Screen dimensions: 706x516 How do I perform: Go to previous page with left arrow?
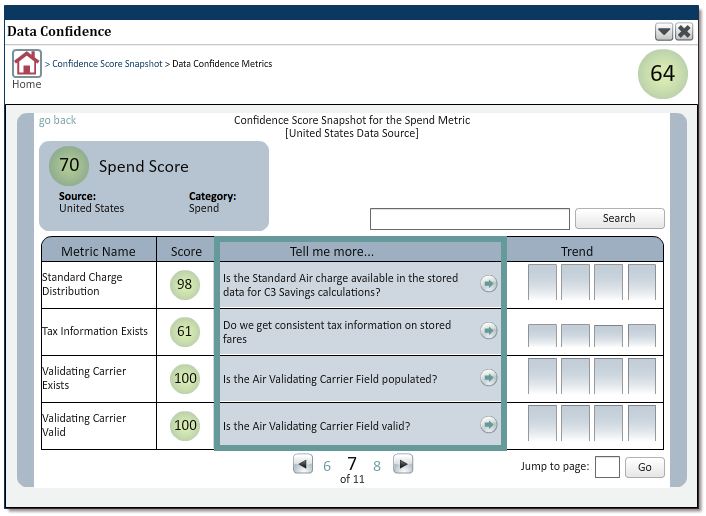(x=303, y=464)
